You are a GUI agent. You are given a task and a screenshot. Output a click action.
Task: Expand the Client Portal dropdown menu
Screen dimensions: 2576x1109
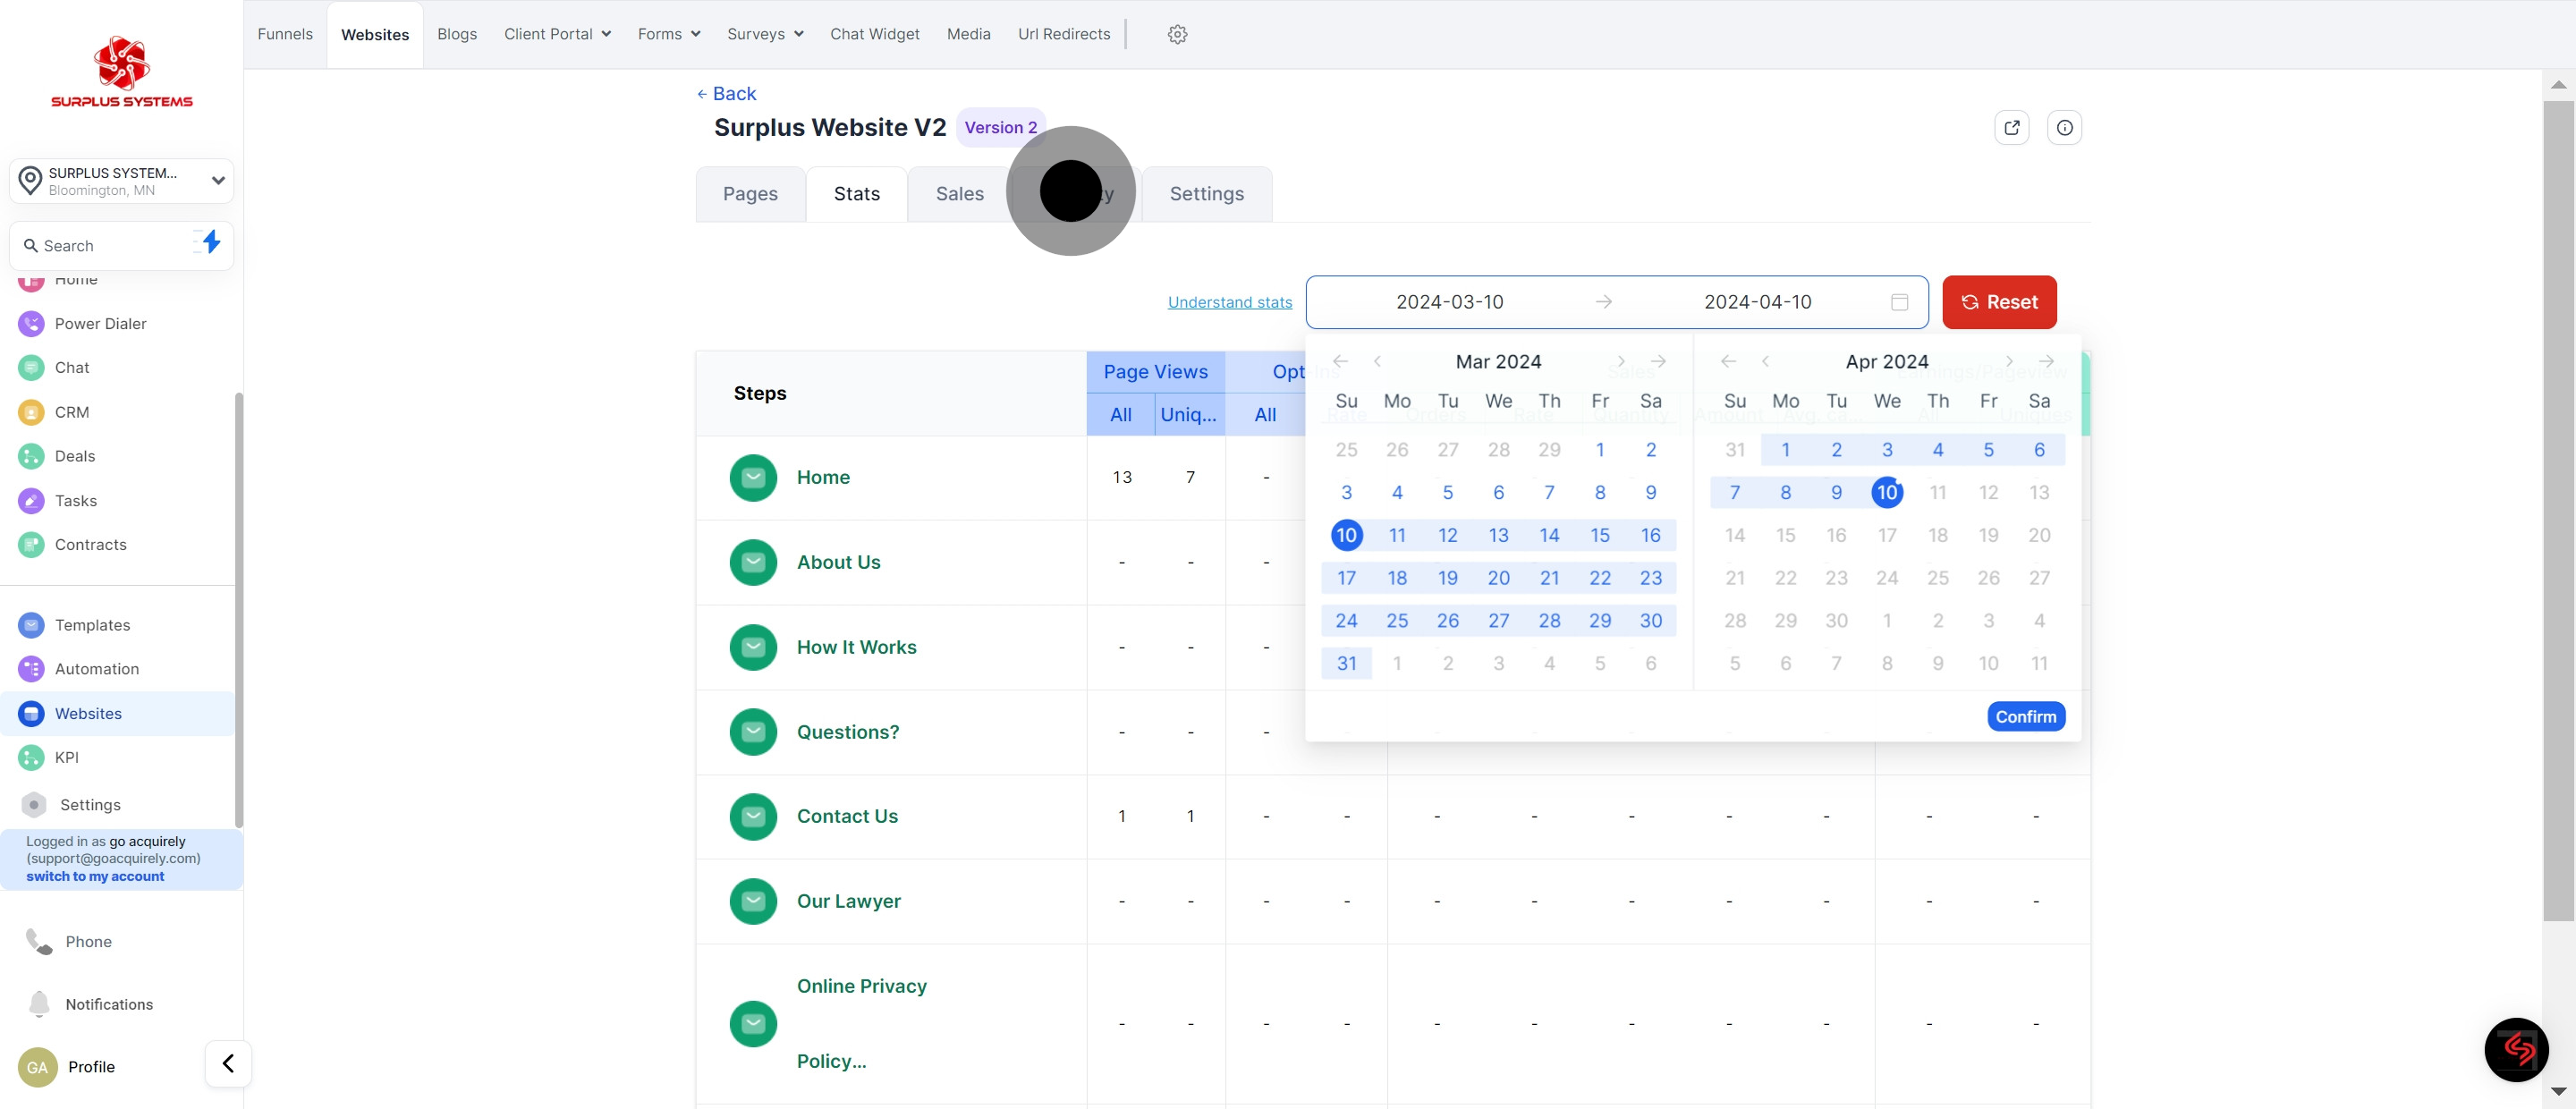(557, 34)
